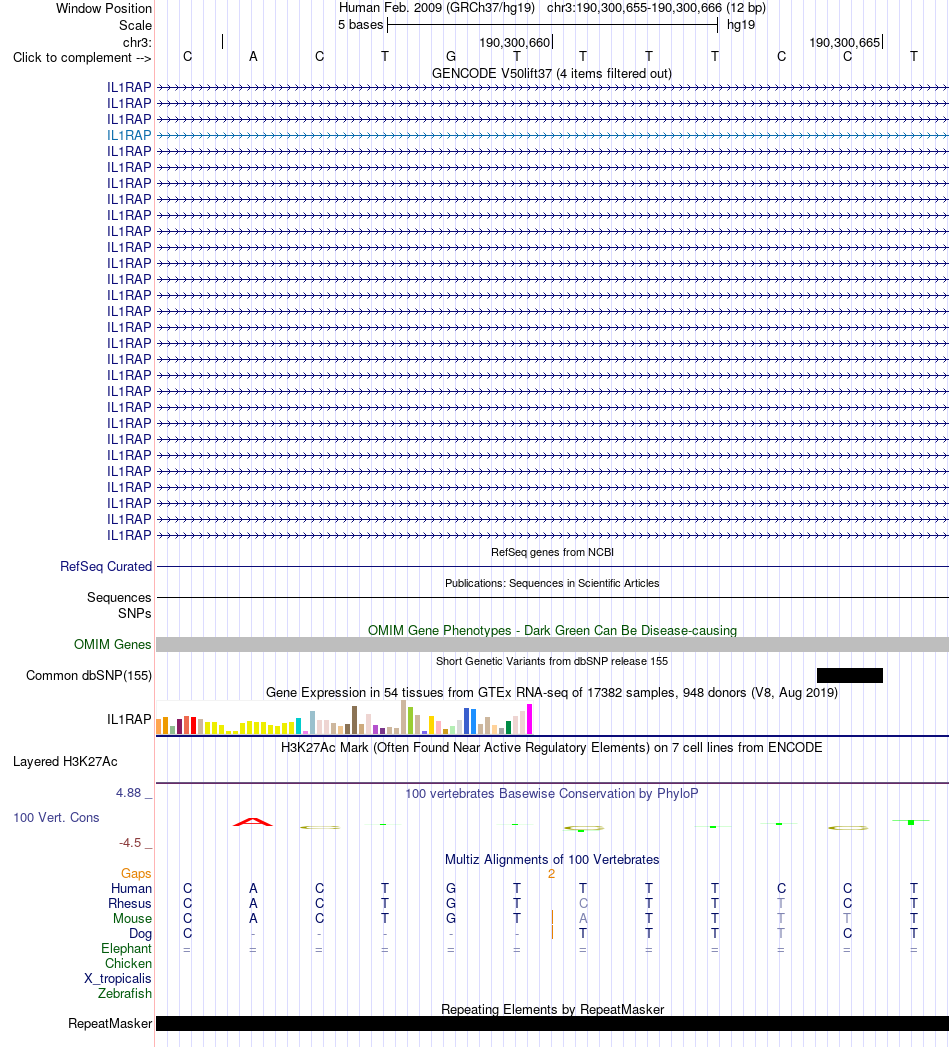Click the Human species label
The height and width of the screenshot is (1047, 950).
pyautogui.click(x=132, y=888)
